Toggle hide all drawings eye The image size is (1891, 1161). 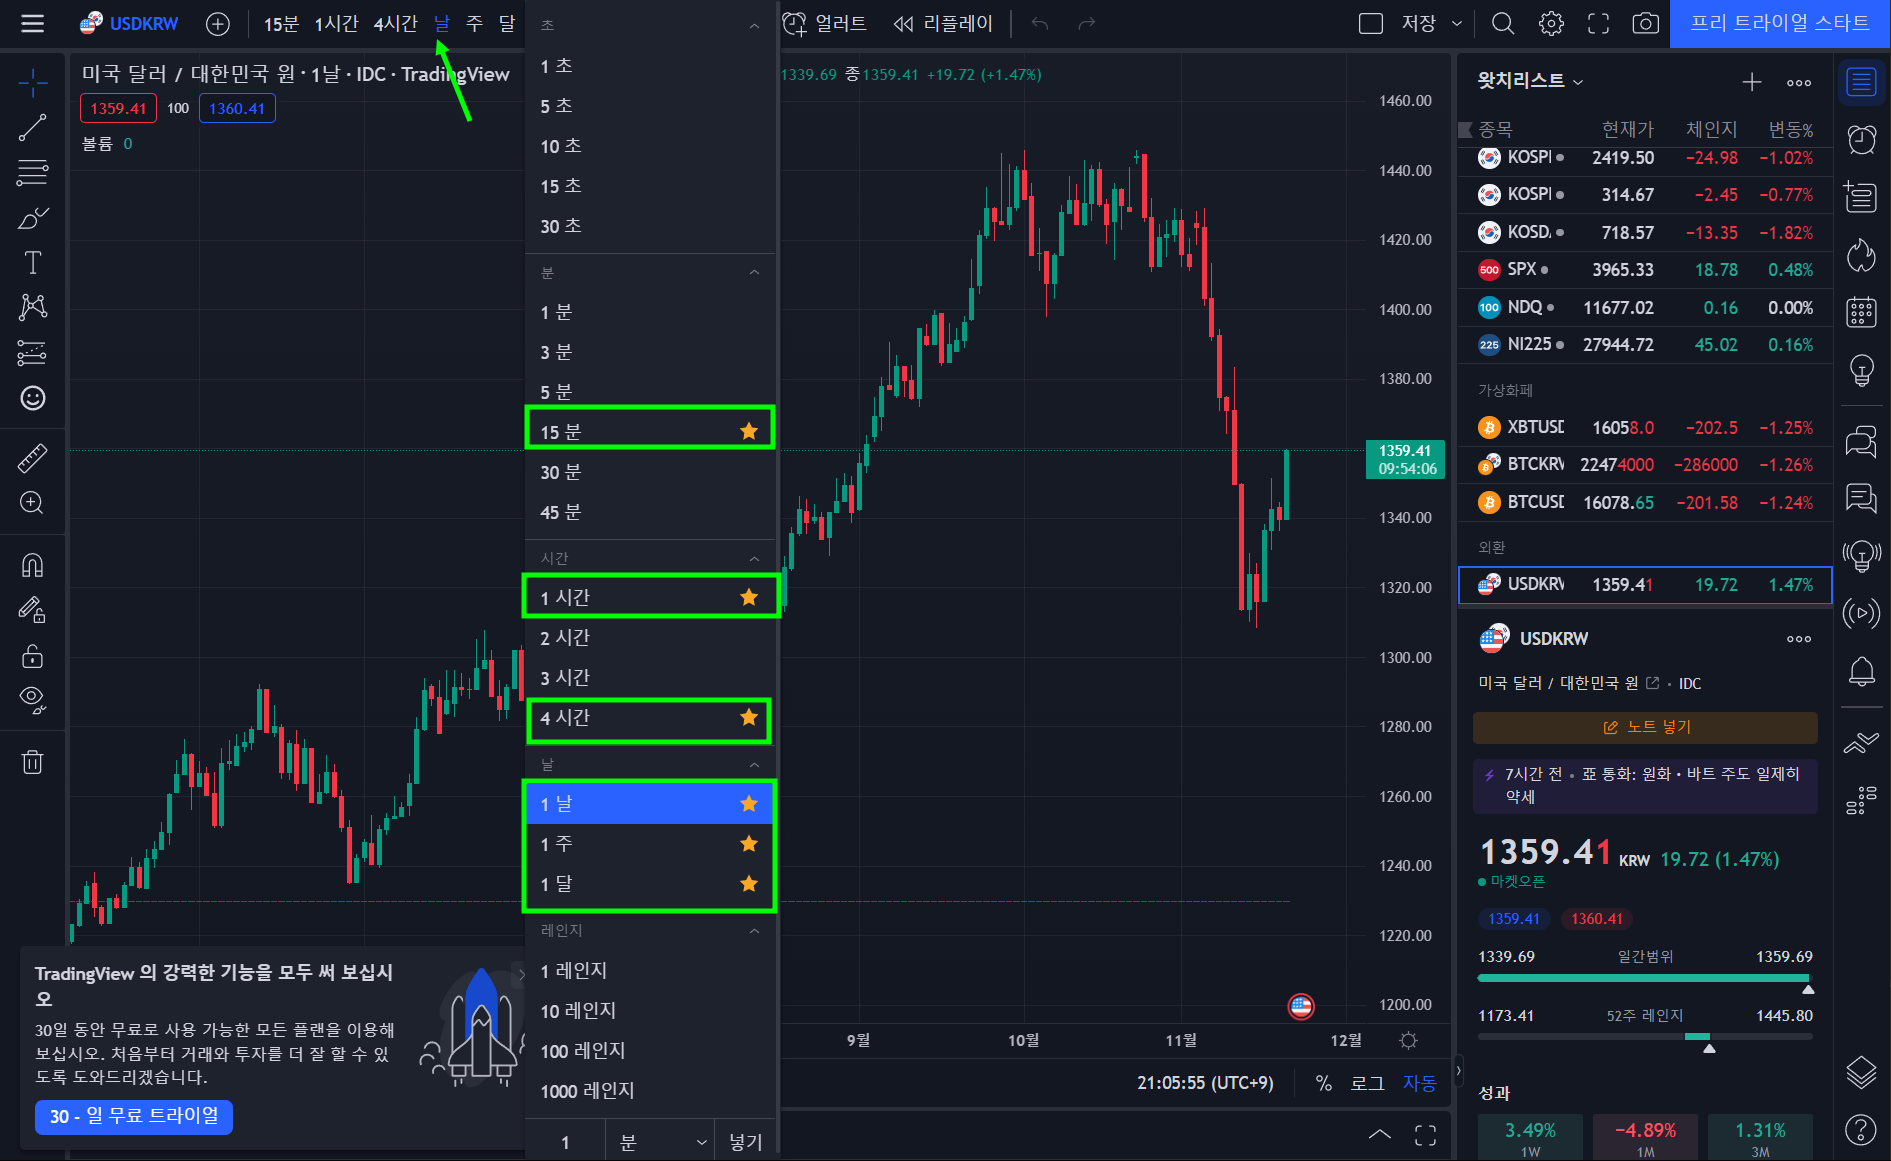[33, 700]
